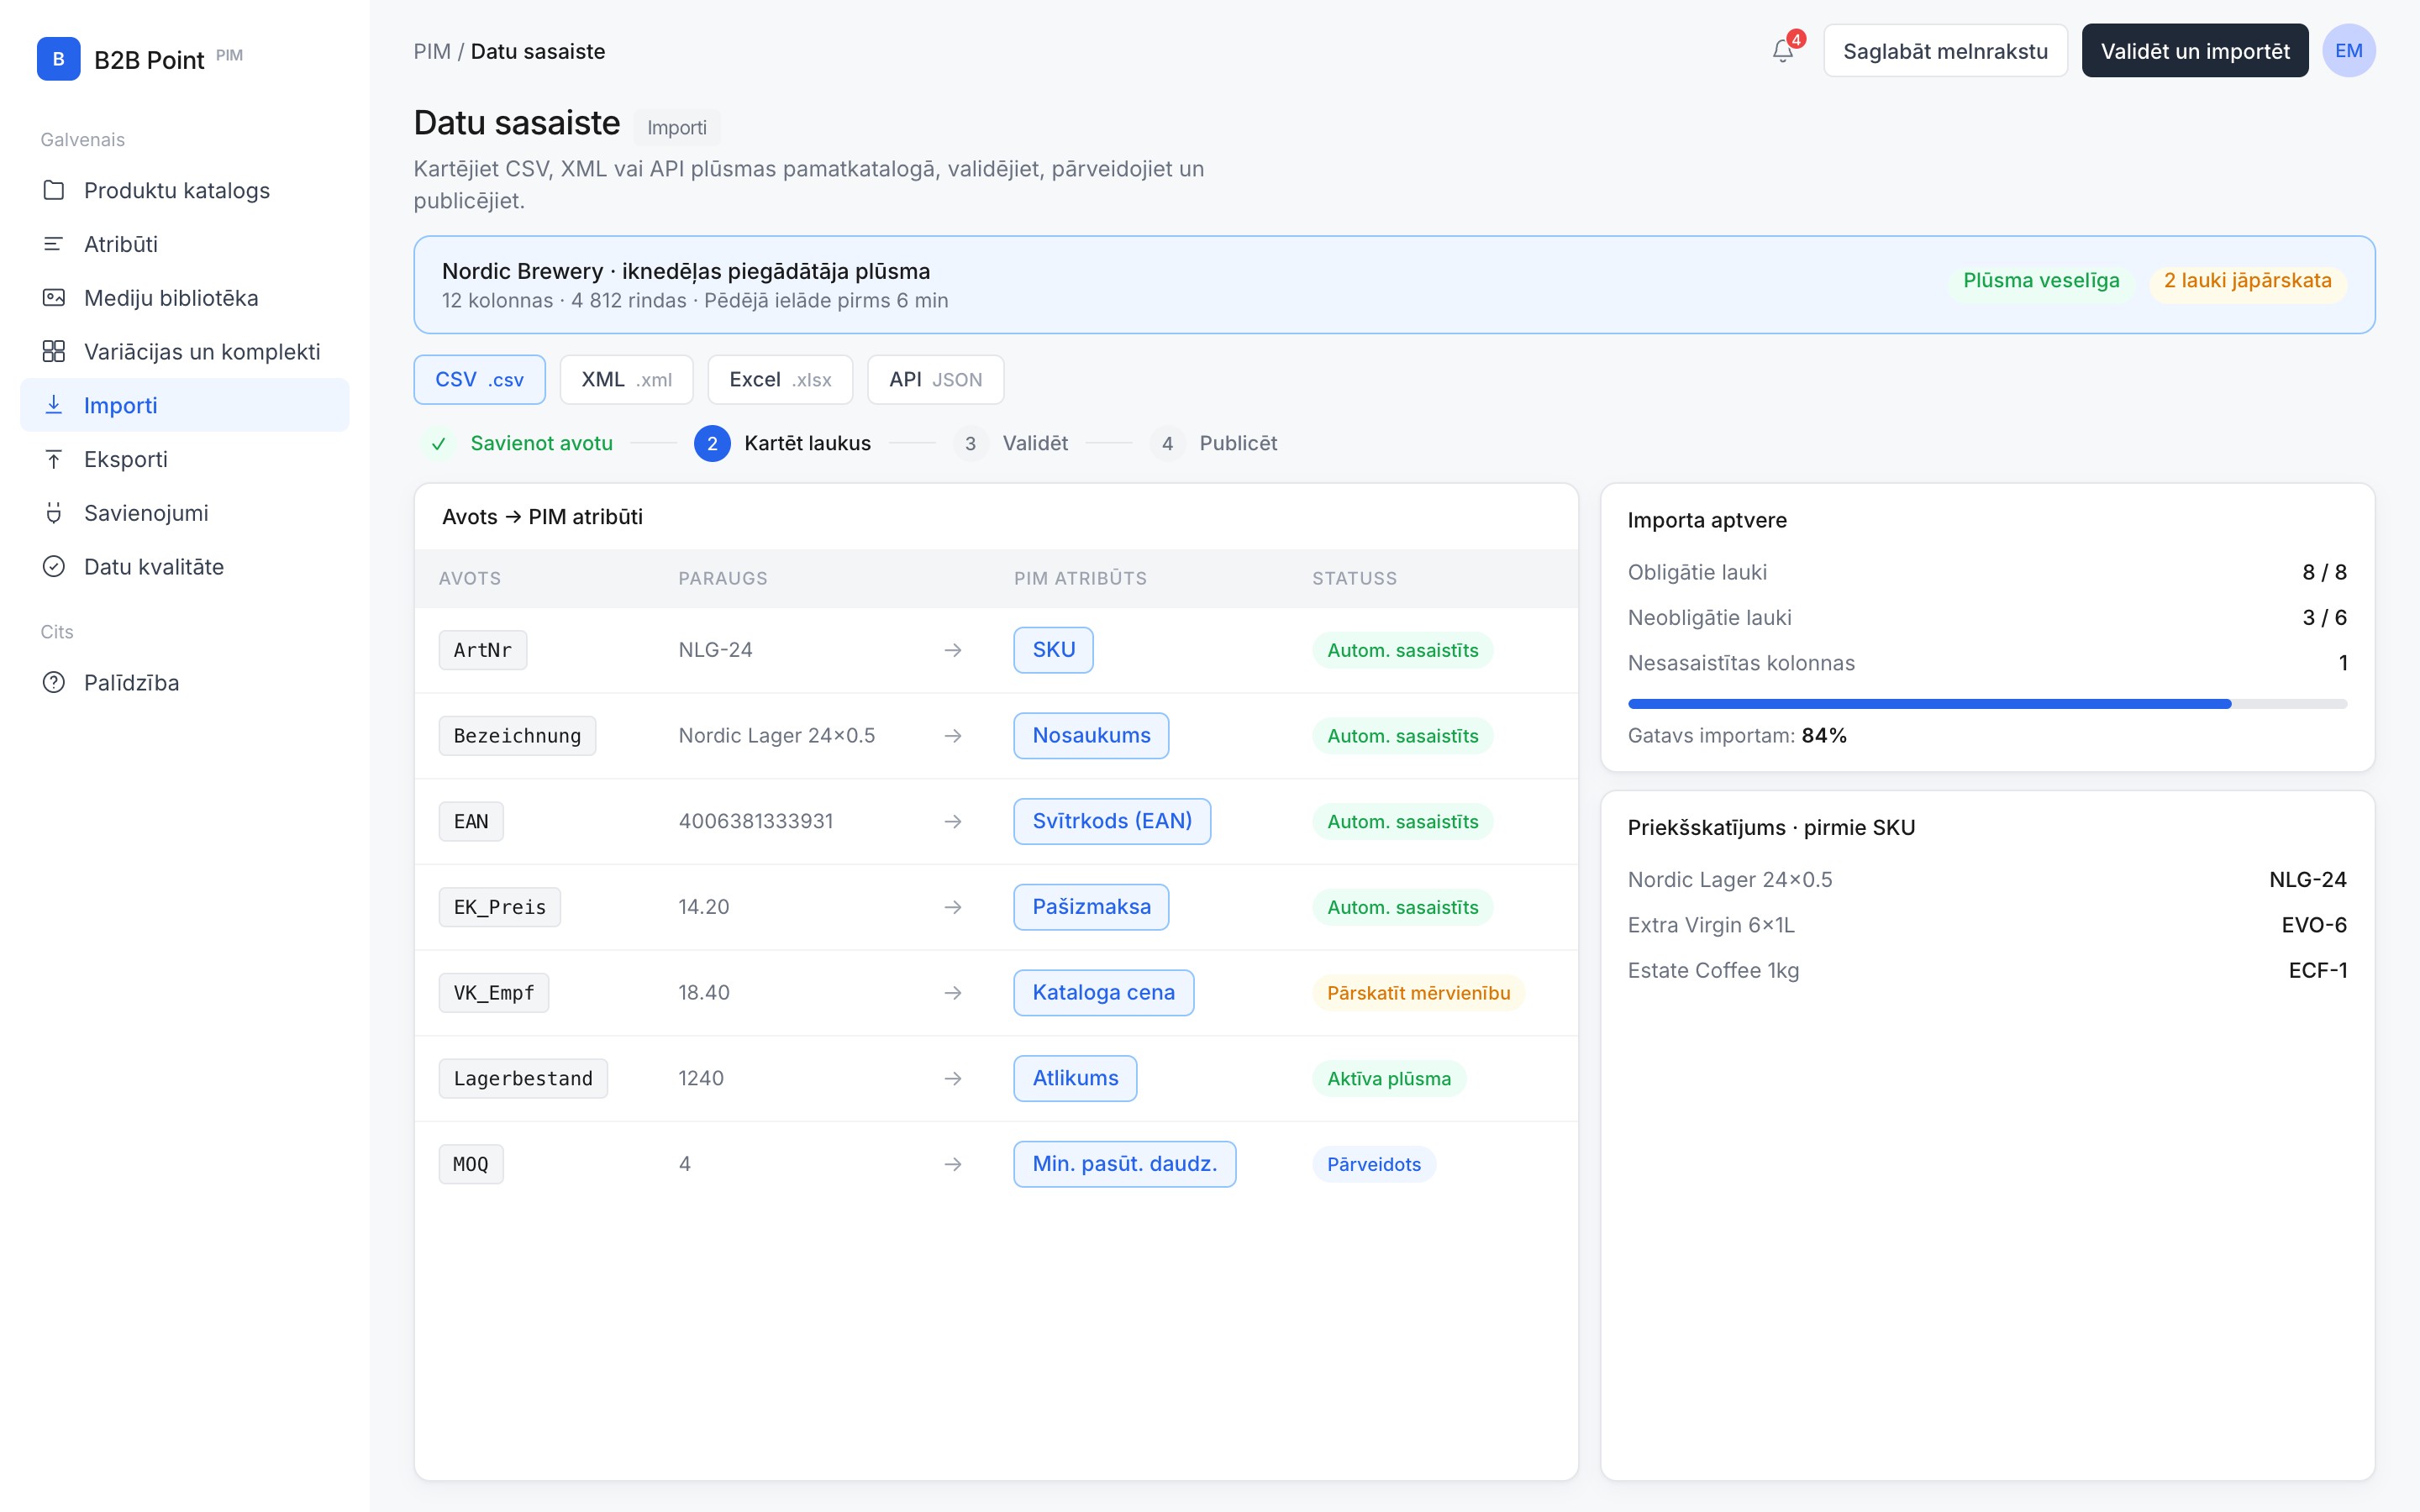
Task: Click the arrow in the Bezeichnung row
Action: tap(953, 736)
